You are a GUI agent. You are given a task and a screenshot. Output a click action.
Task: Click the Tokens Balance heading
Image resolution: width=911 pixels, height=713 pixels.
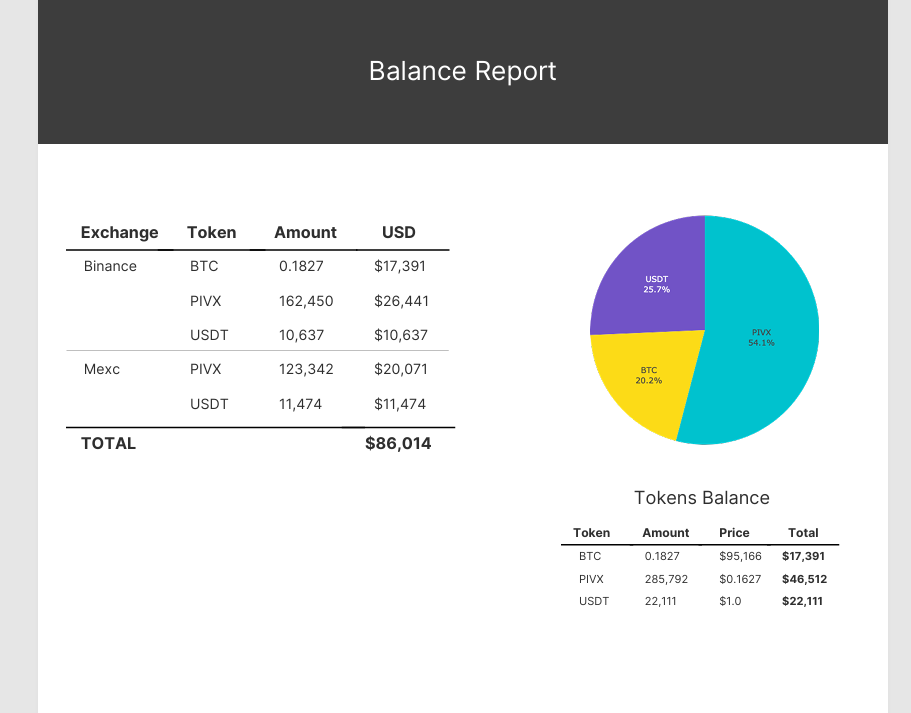[702, 497]
